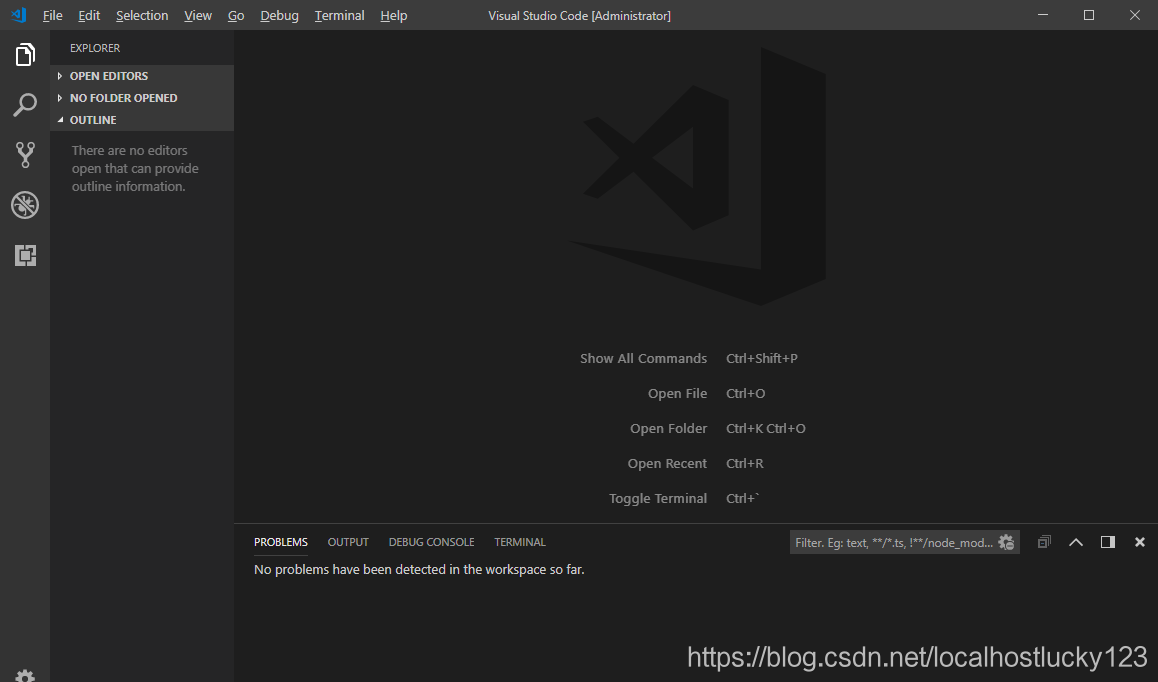
Task: Open the View menu
Action: 198,16
